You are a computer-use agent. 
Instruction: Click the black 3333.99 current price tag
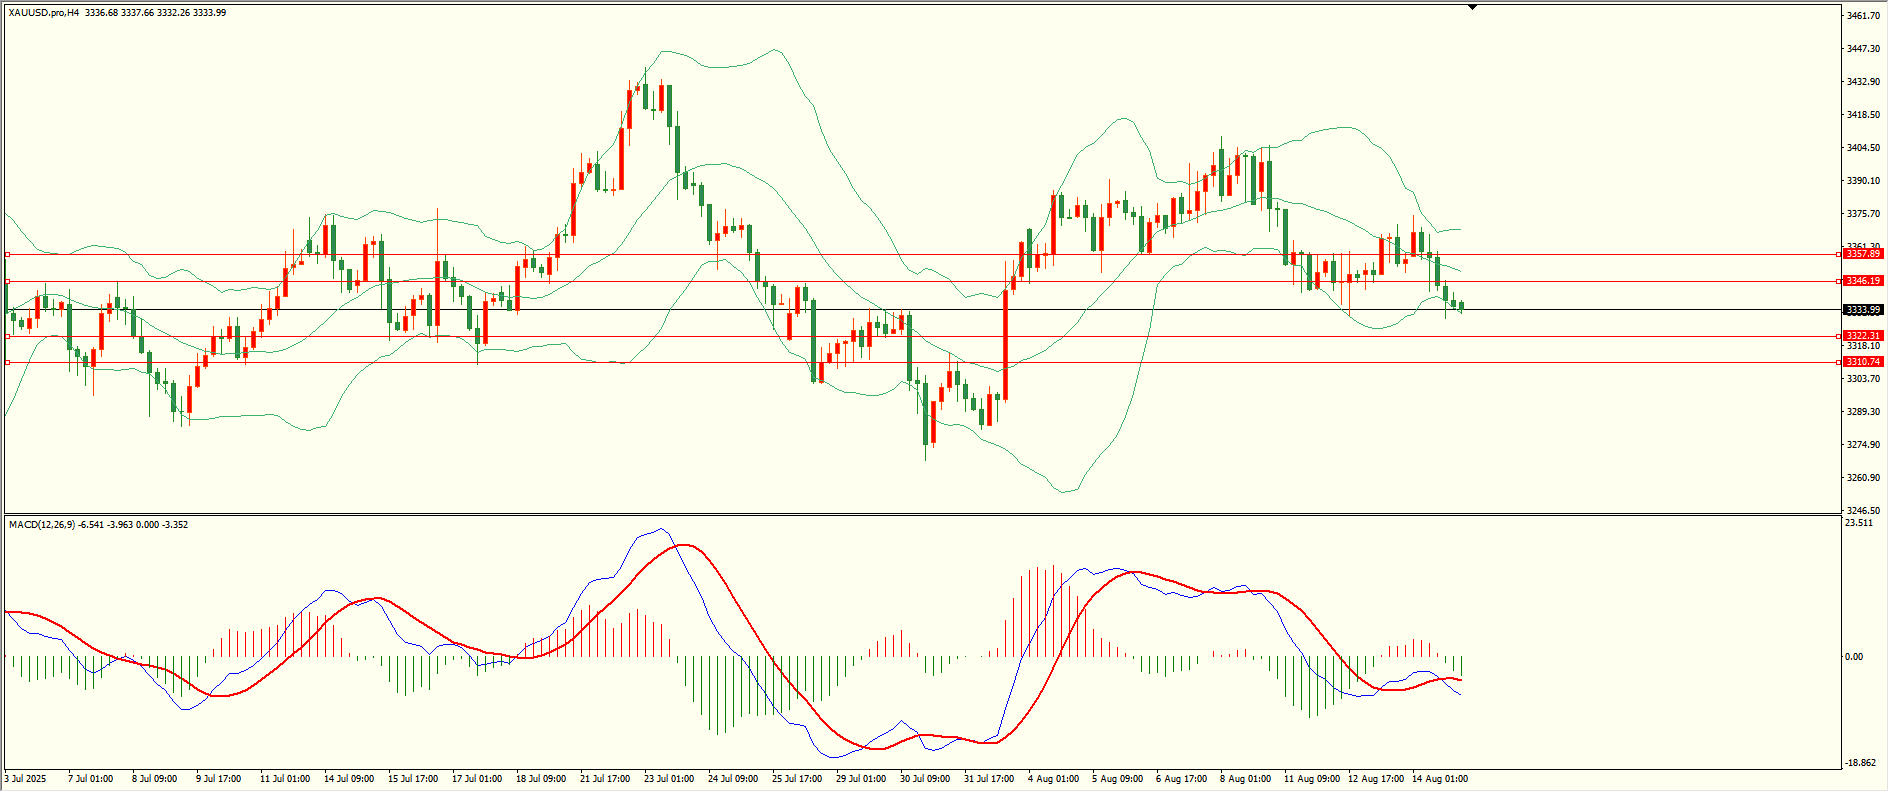click(x=1864, y=310)
